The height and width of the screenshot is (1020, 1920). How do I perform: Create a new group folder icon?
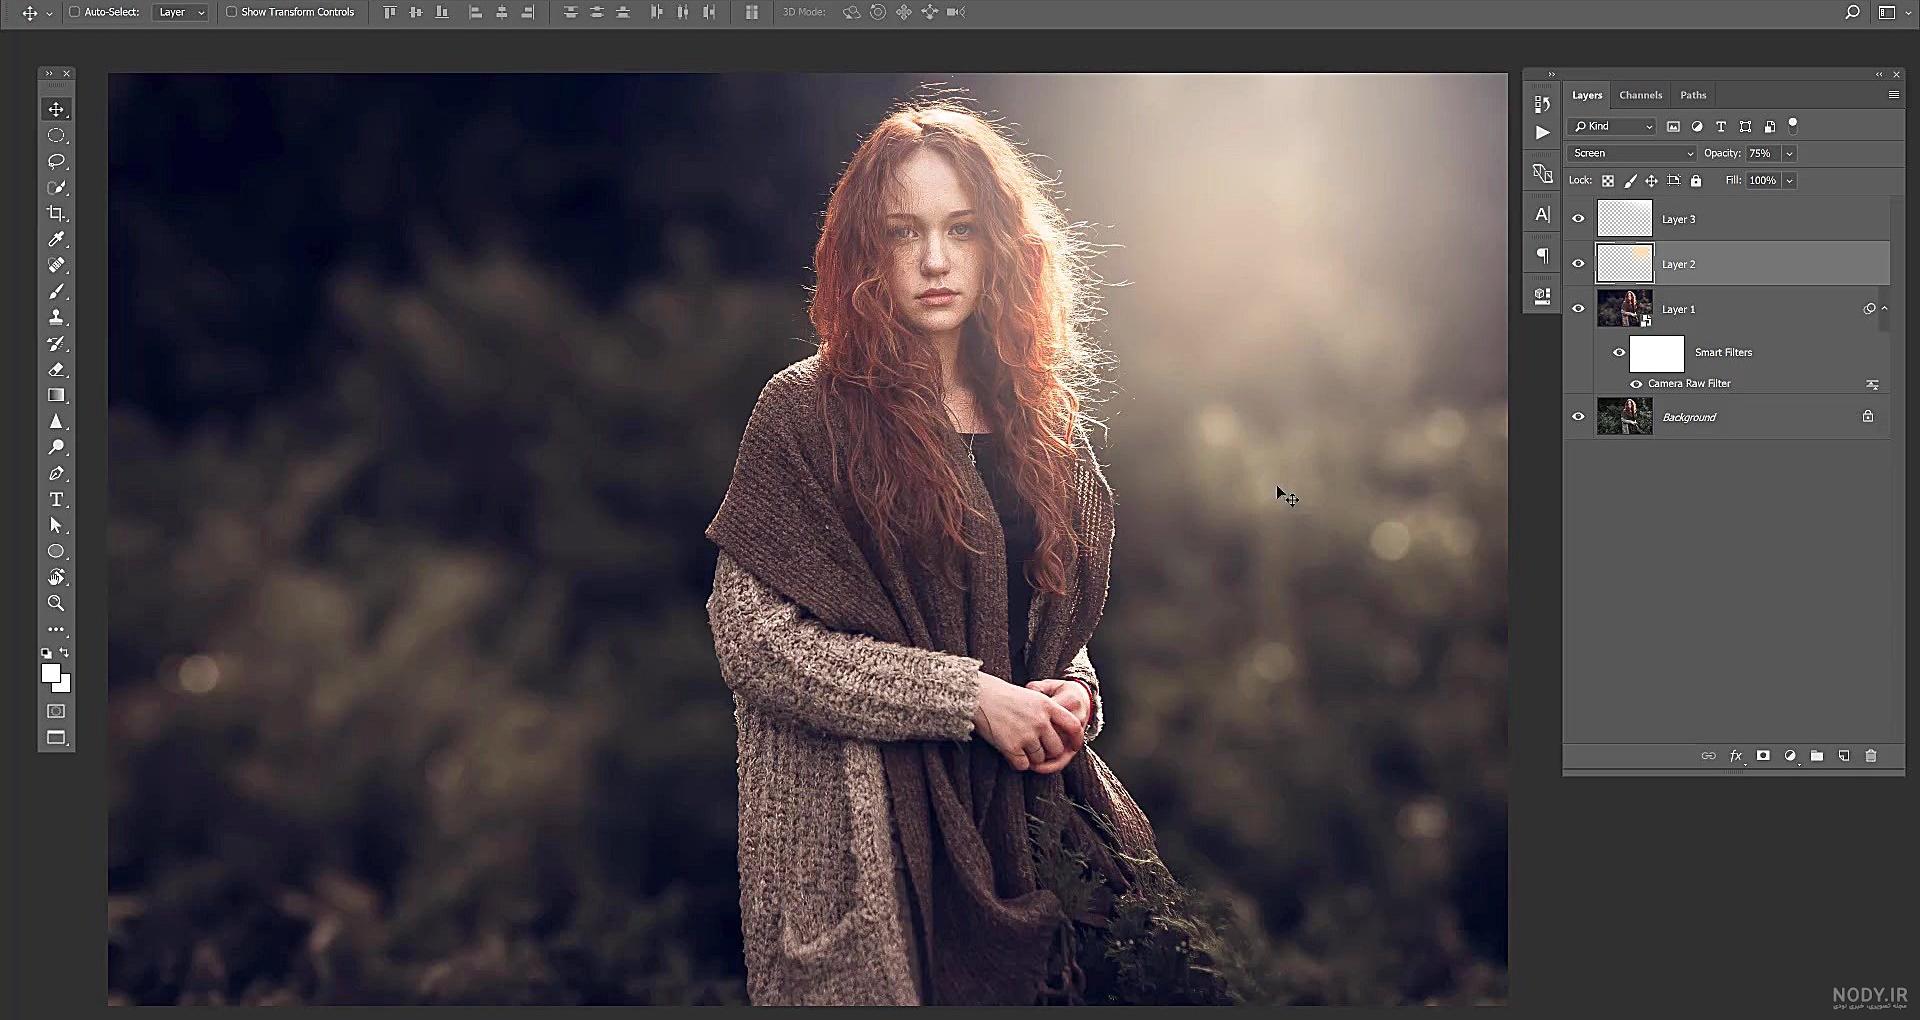click(1817, 756)
